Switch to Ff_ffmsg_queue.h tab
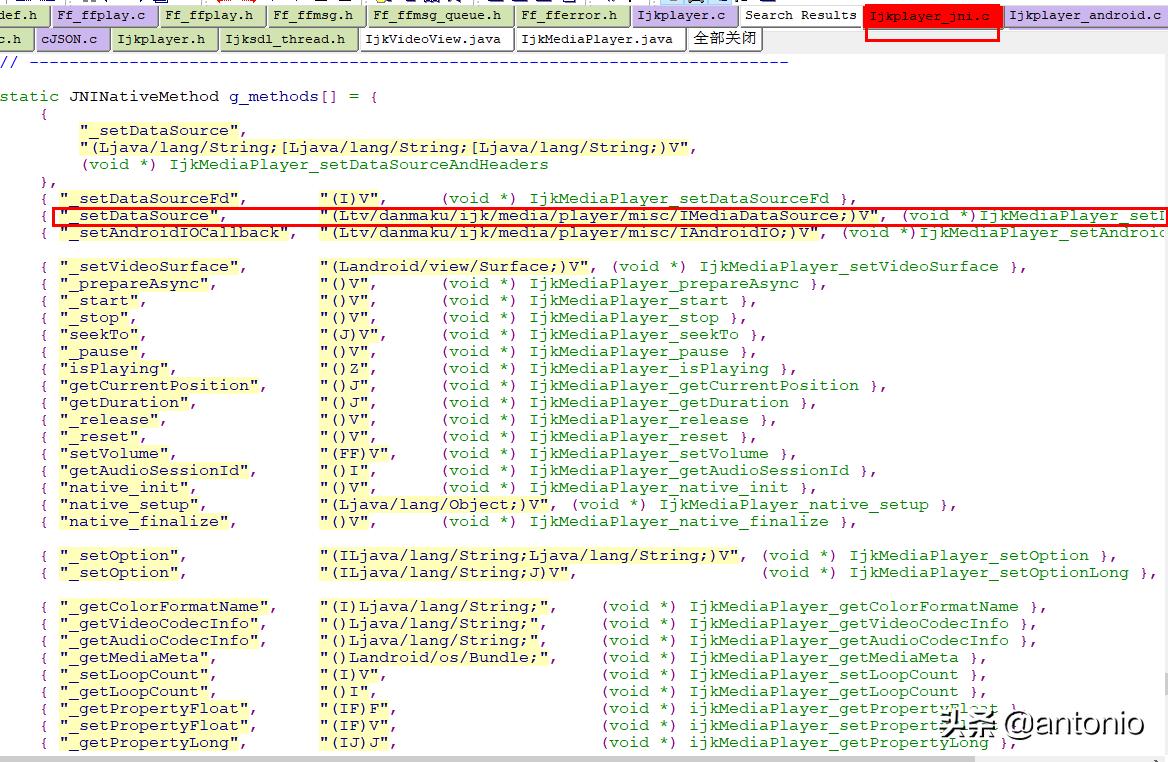 click(x=438, y=16)
